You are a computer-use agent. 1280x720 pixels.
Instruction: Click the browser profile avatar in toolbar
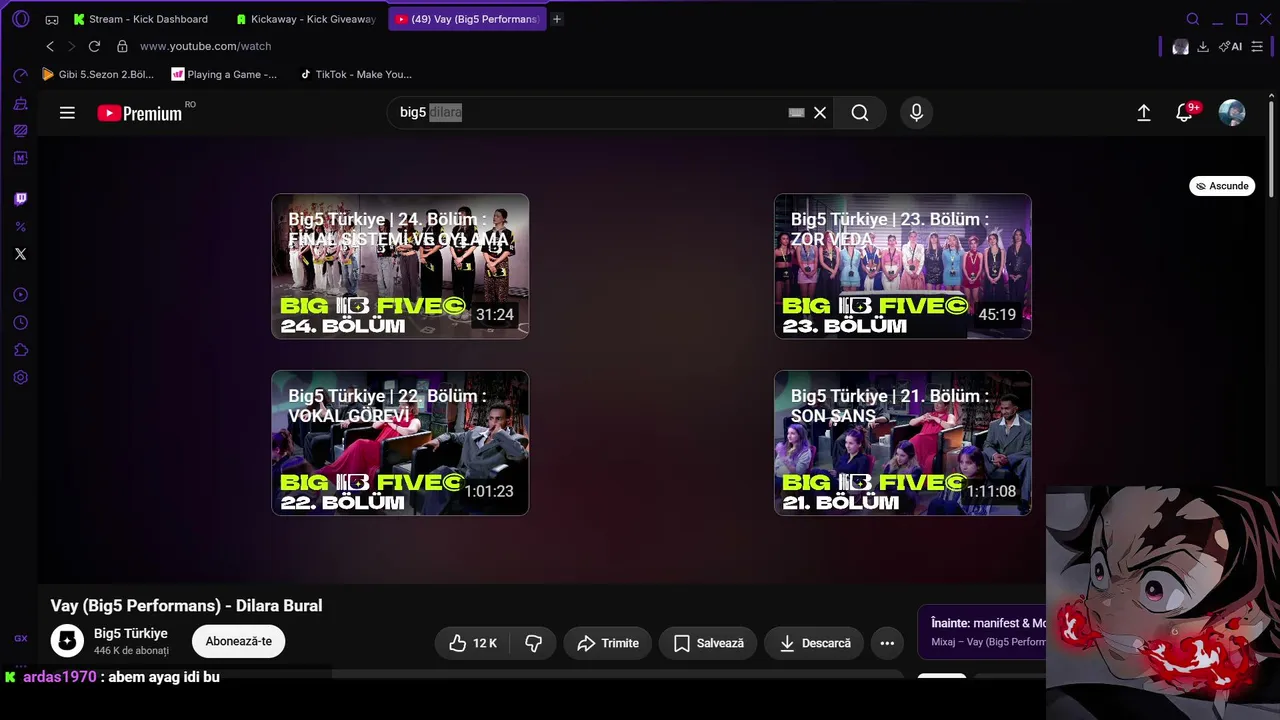1180,46
